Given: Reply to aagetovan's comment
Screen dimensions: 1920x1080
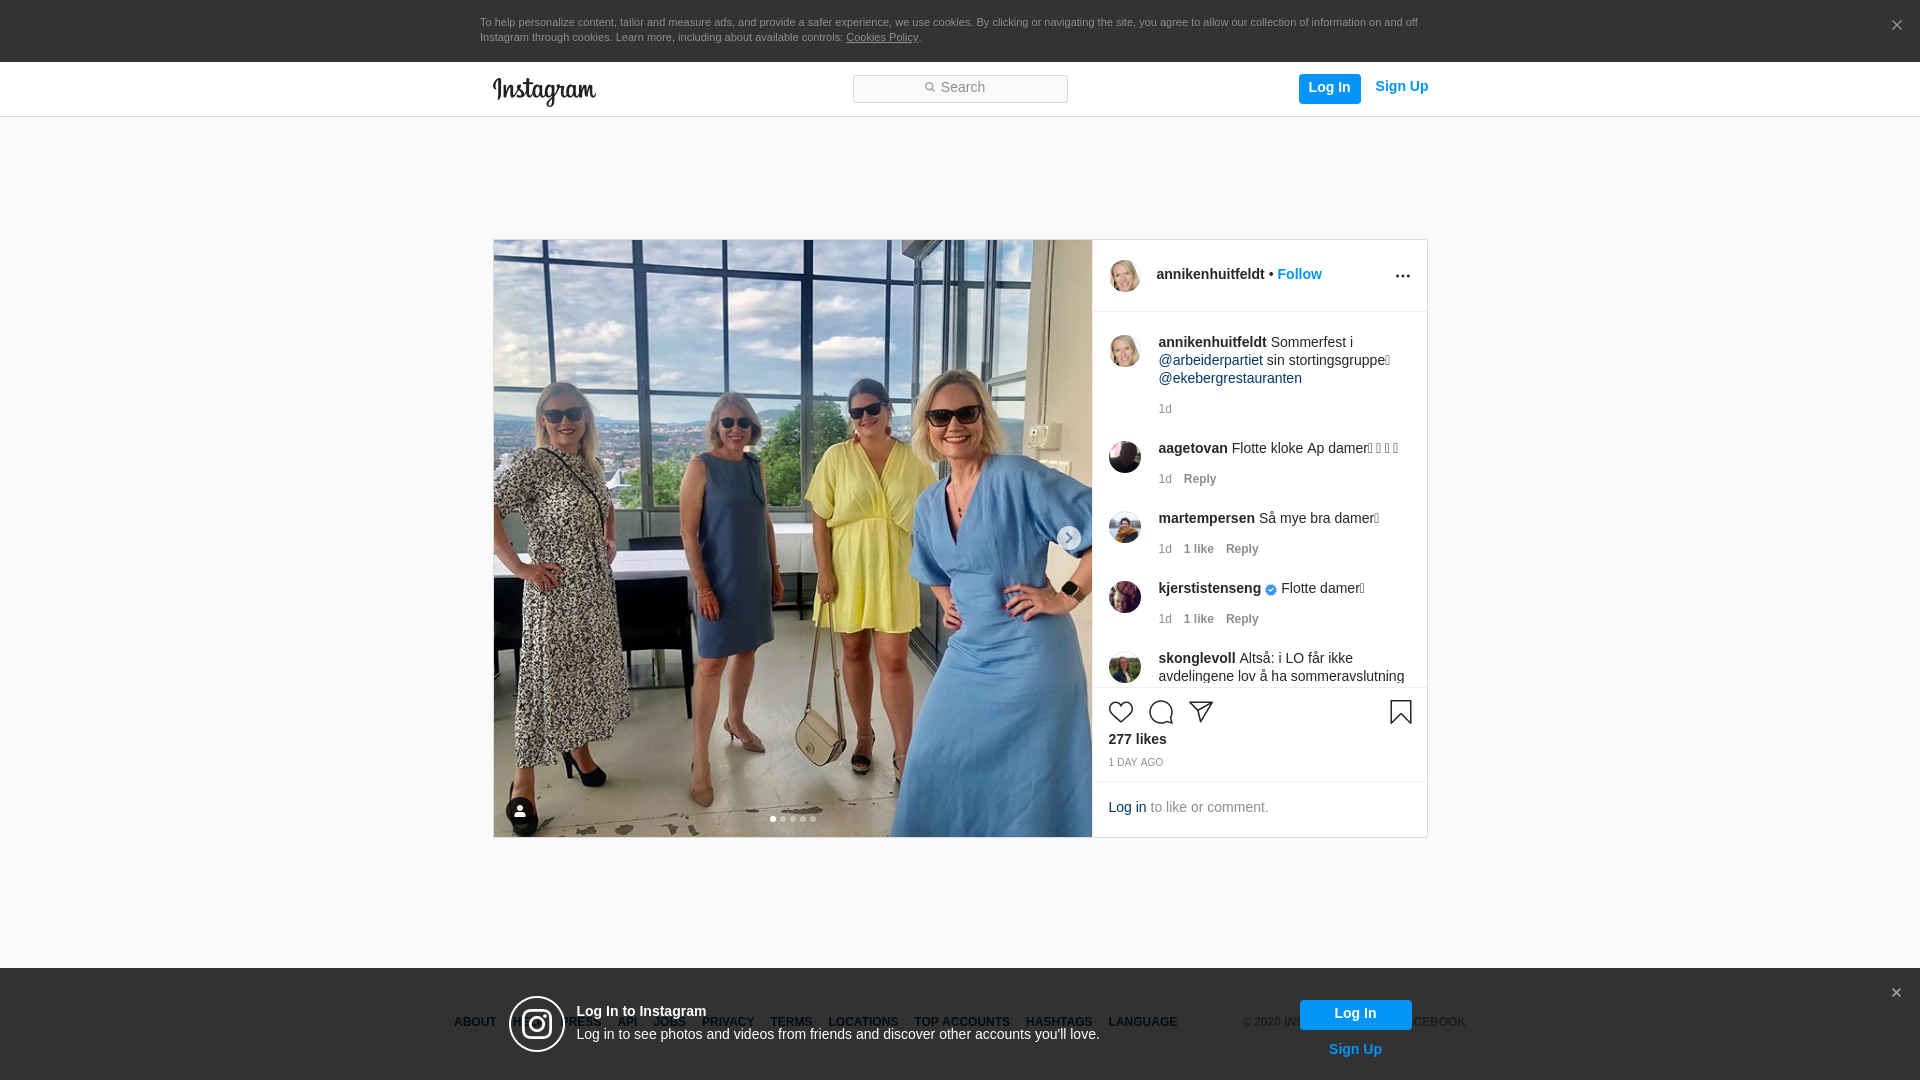Looking at the screenshot, I should [x=1200, y=479].
